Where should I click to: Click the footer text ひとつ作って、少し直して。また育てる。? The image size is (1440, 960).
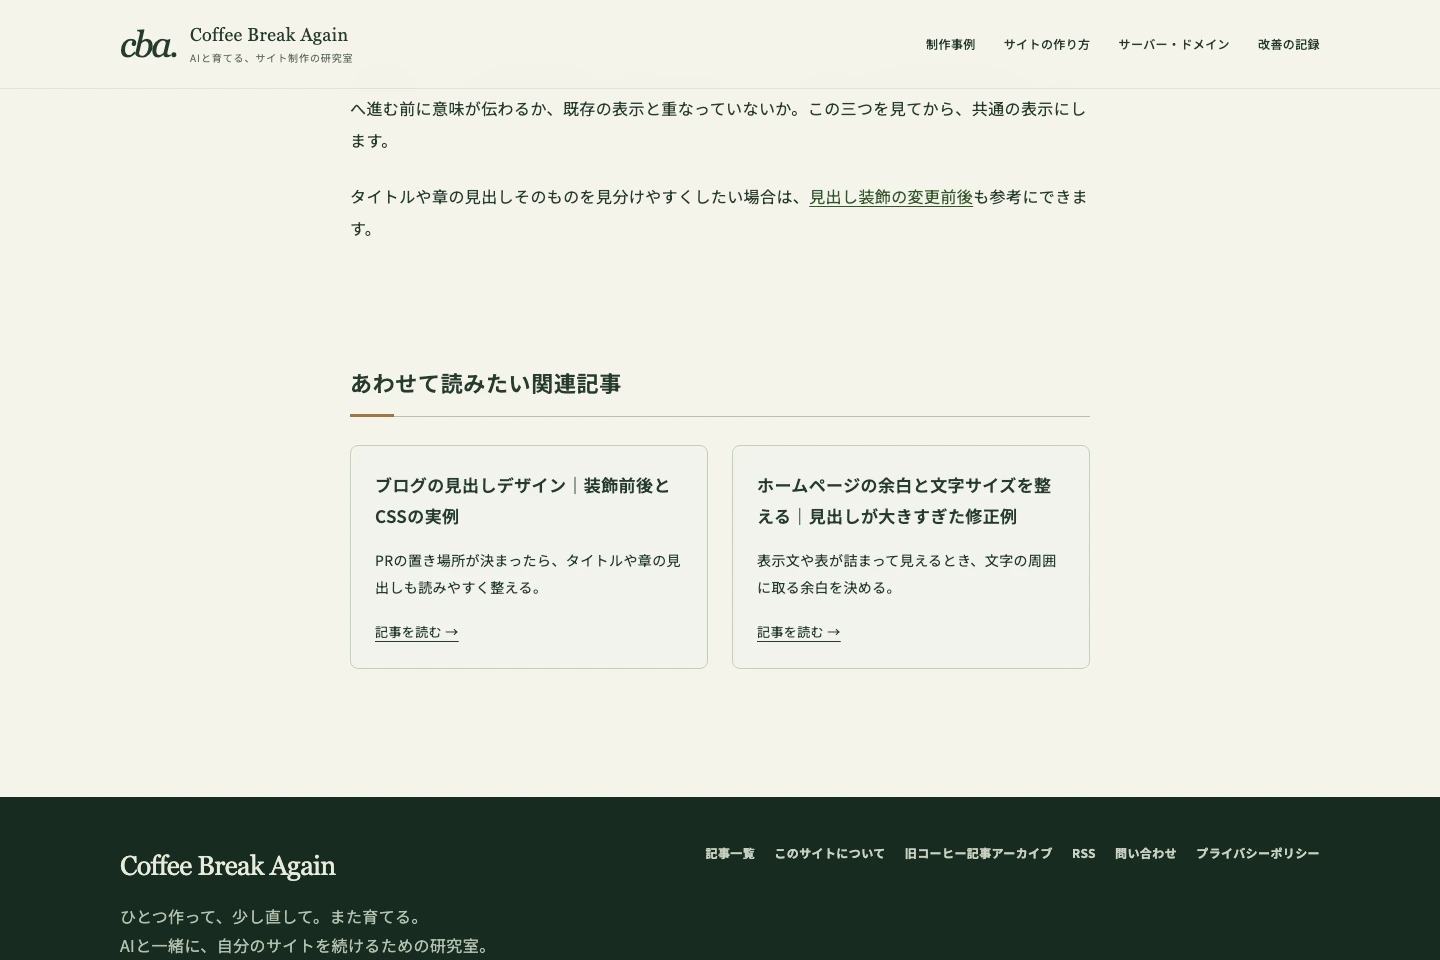coord(273,917)
